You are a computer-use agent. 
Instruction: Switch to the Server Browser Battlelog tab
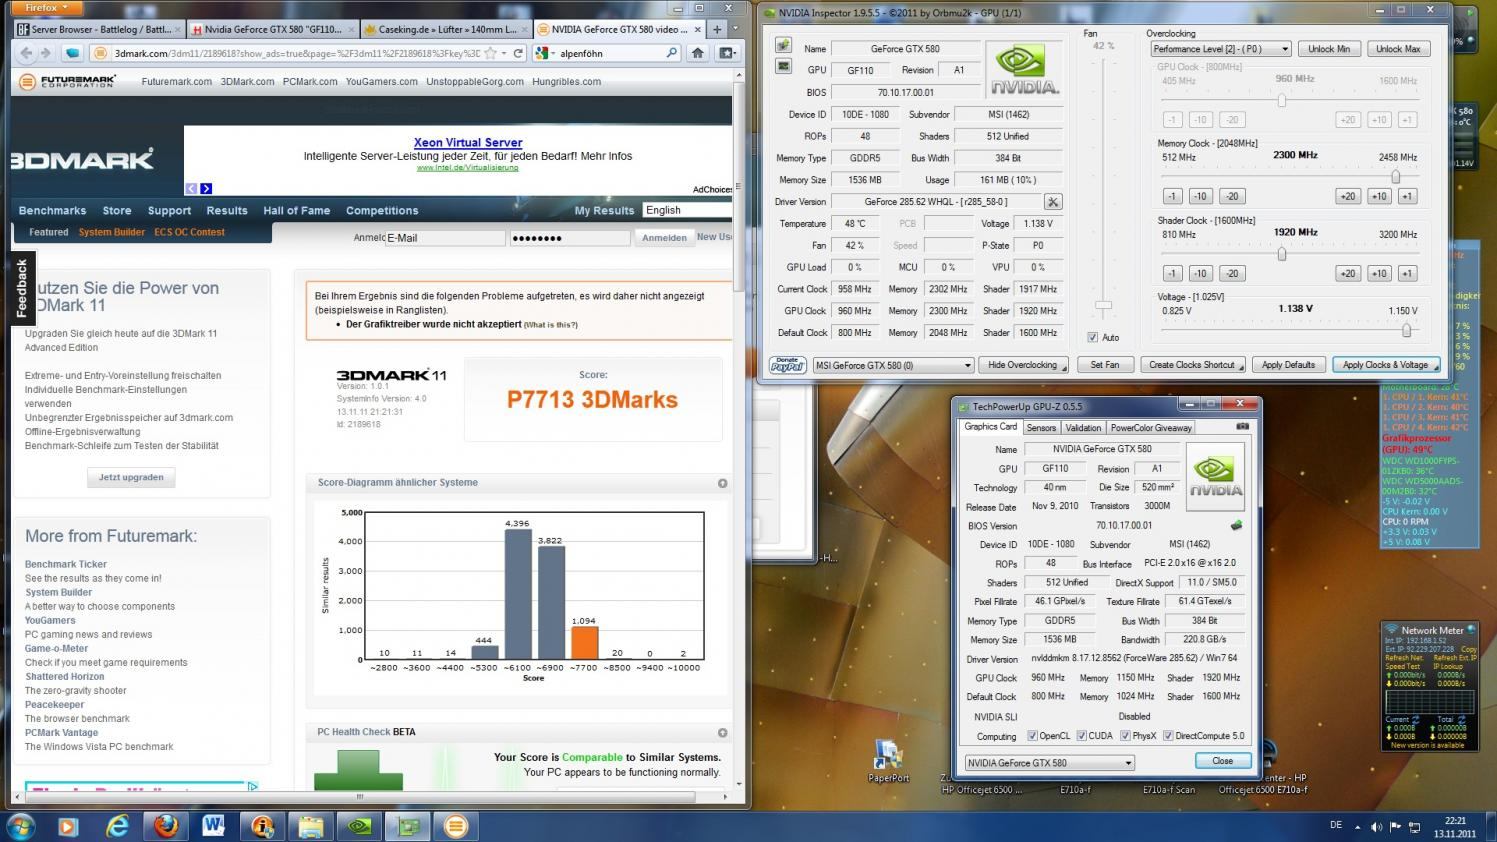tap(99, 29)
